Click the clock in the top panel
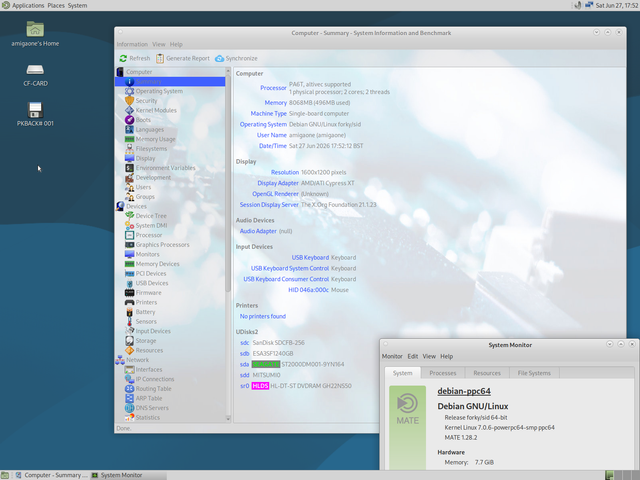Viewport: 640px width, 480px height. (616, 5)
